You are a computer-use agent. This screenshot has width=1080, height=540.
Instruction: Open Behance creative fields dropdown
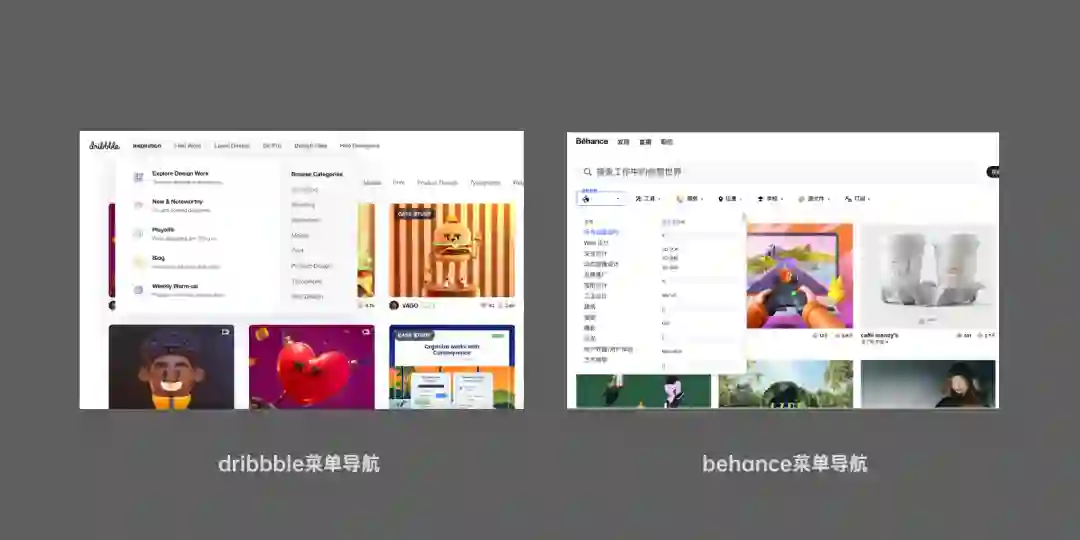[601, 198]
